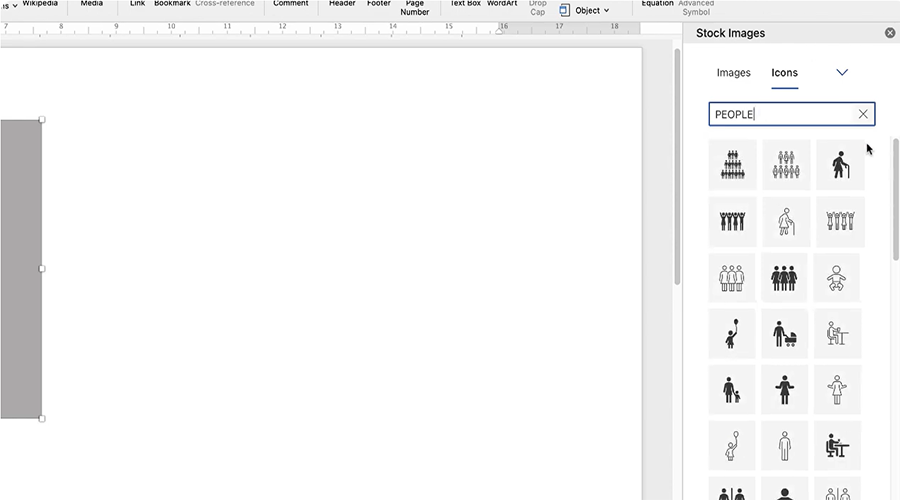
Task: Expand the stock images category chevron
Action: [842, 73]
